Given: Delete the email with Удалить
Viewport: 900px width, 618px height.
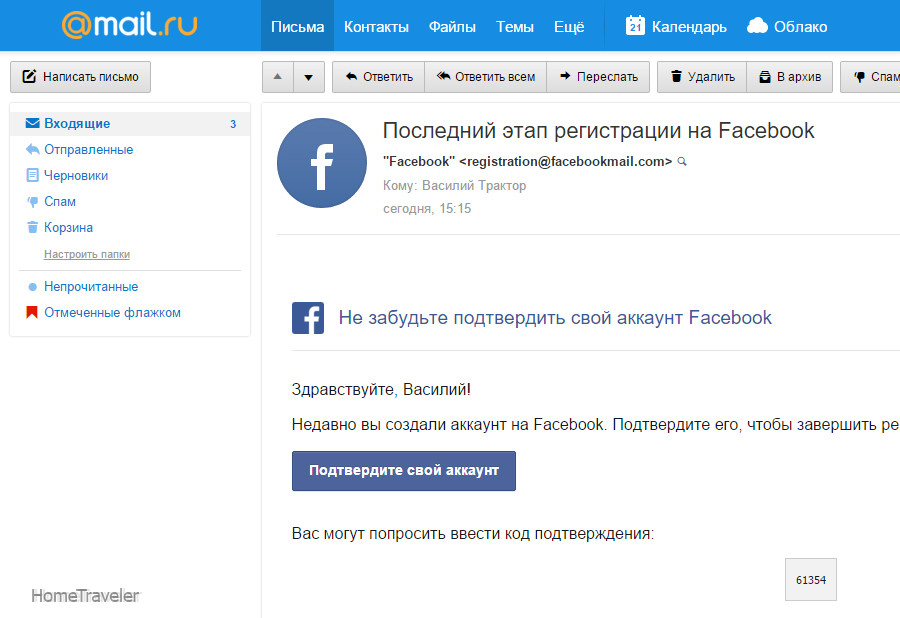Looking at the screenshot, I should tap(702, 77).
